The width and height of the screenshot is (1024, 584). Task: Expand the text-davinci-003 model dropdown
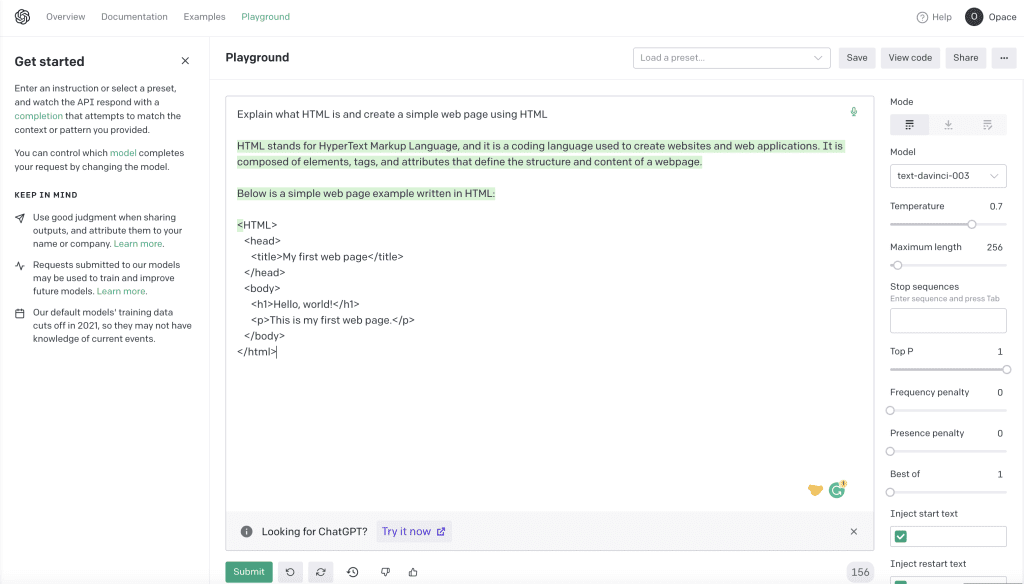coord(948,176)
